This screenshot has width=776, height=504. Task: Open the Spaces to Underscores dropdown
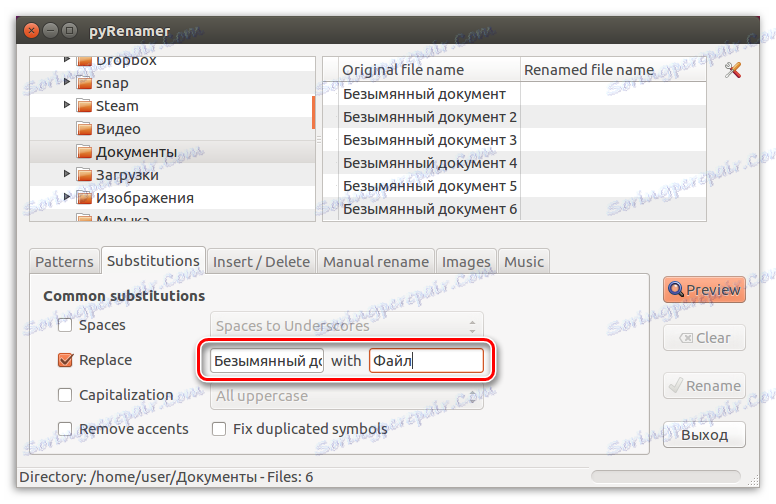346,326
